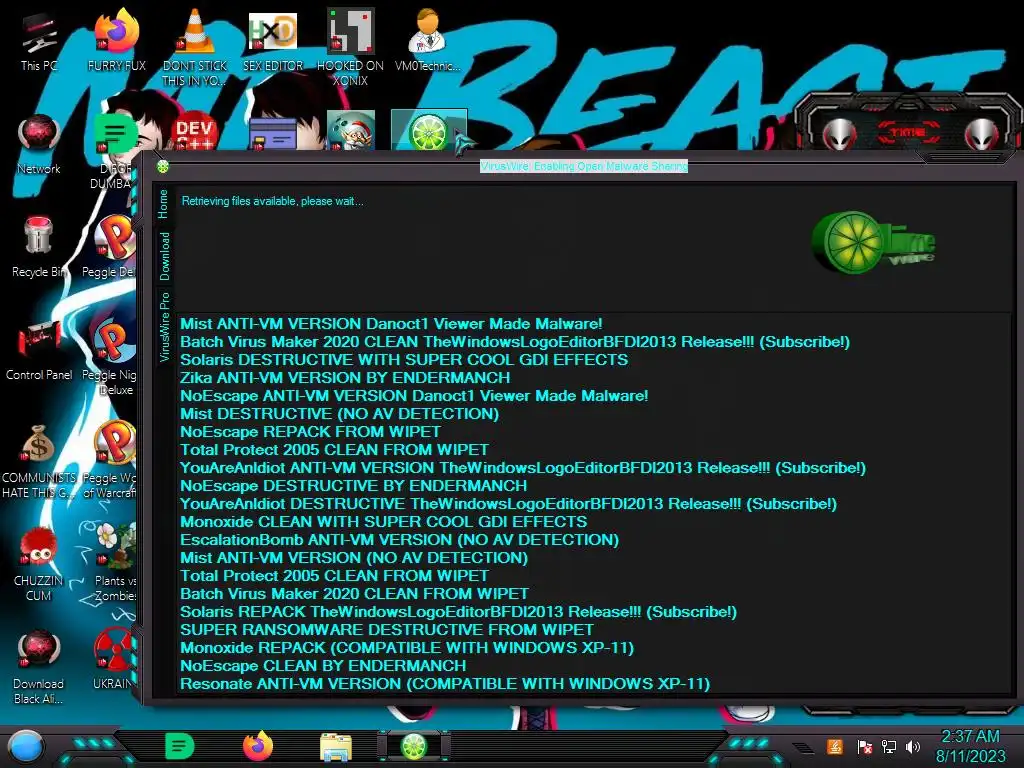Open the green notes app on taskbar
The height and width of the screenshot is (768, 1024).
179,746
